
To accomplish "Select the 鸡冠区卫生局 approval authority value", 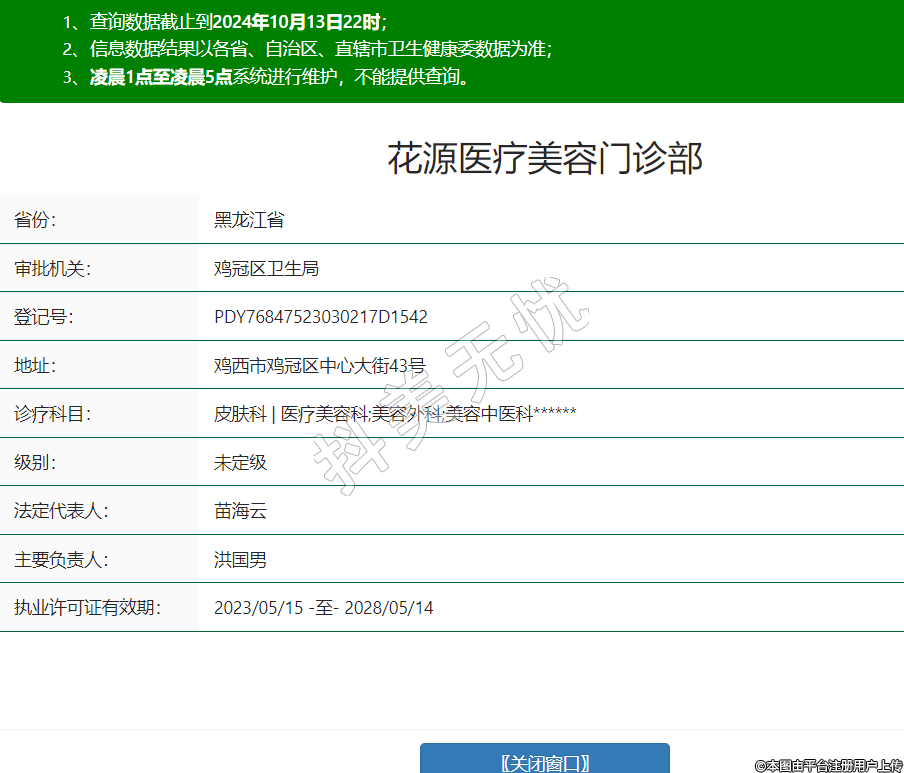I will (266, 269).
